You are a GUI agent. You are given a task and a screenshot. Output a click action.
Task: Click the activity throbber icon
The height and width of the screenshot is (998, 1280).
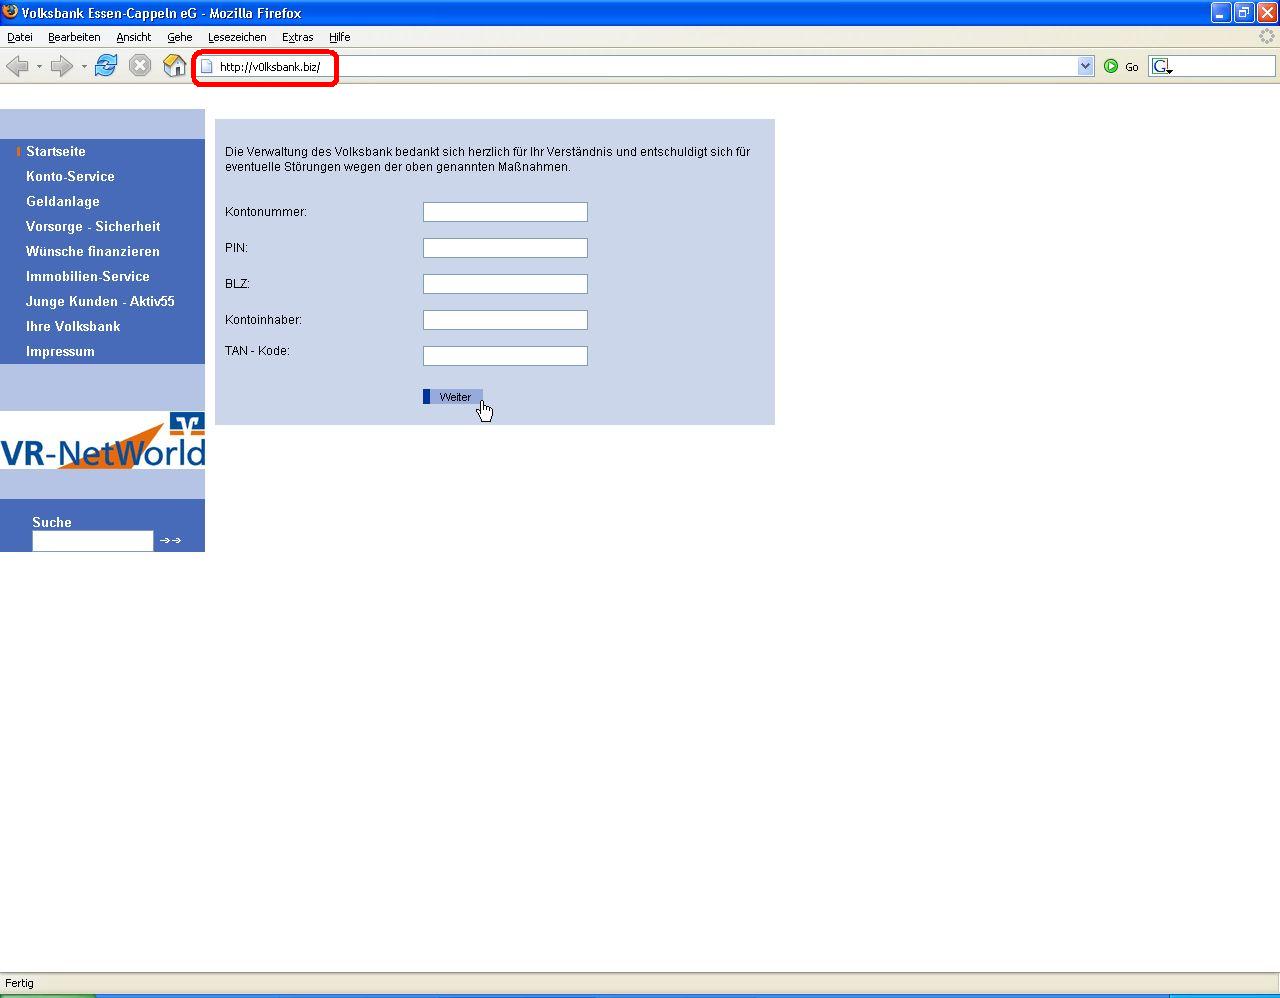click(1267, 37)
